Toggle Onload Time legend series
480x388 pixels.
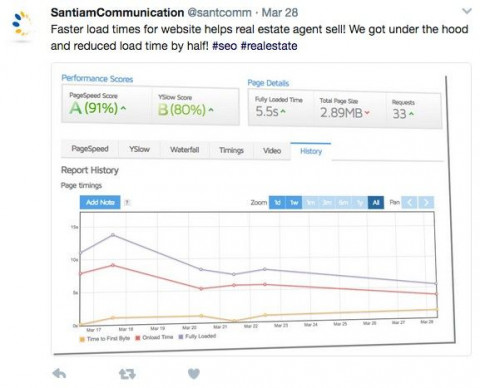[x=154, y=337]
